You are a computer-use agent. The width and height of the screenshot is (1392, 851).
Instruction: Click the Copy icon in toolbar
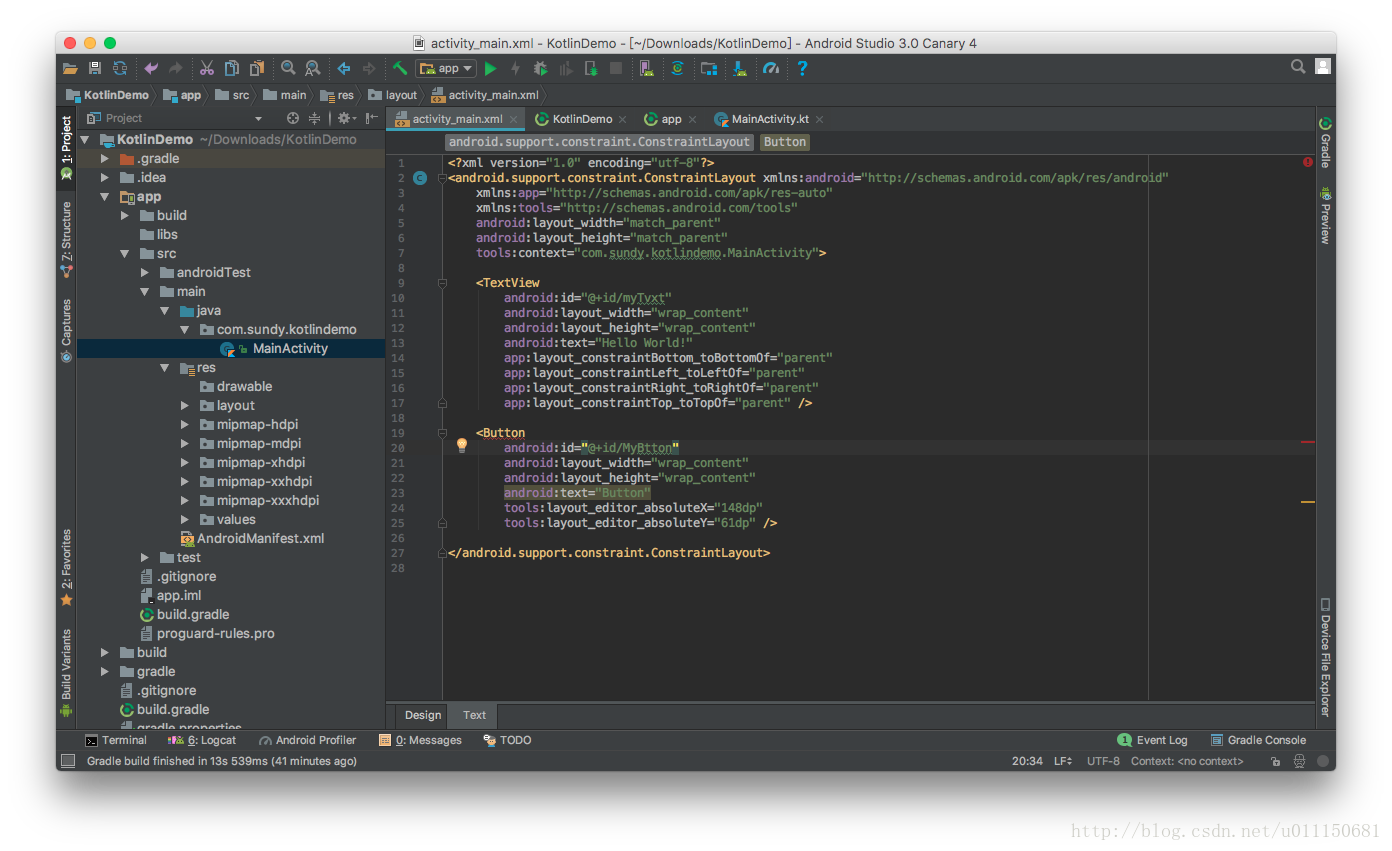pyautogui.click(x=232, y=69)
